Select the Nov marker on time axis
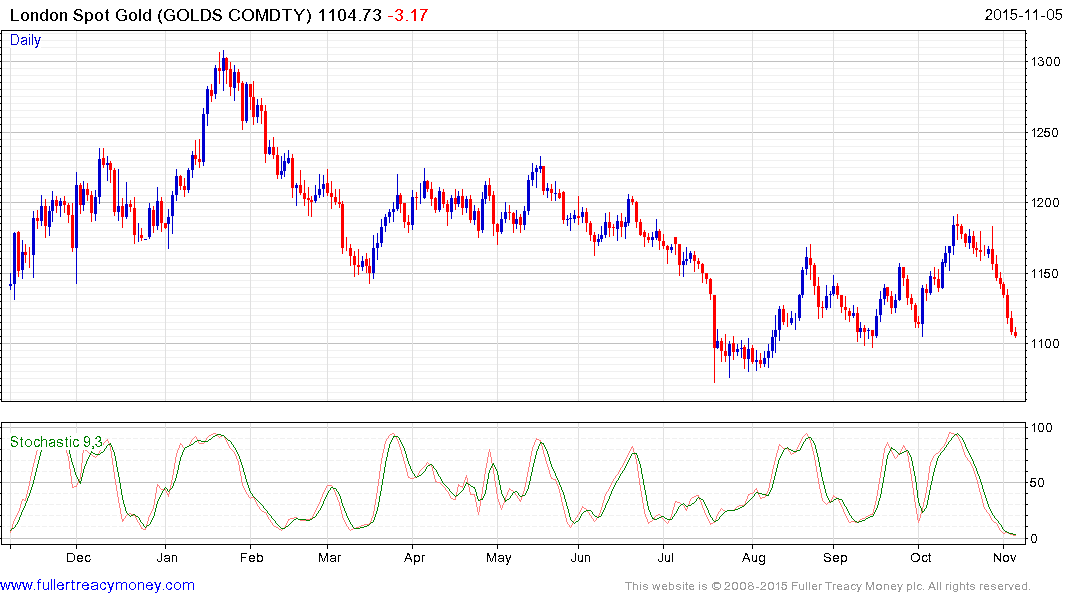Screen dimensions: 1075x600 [1005, 557]
